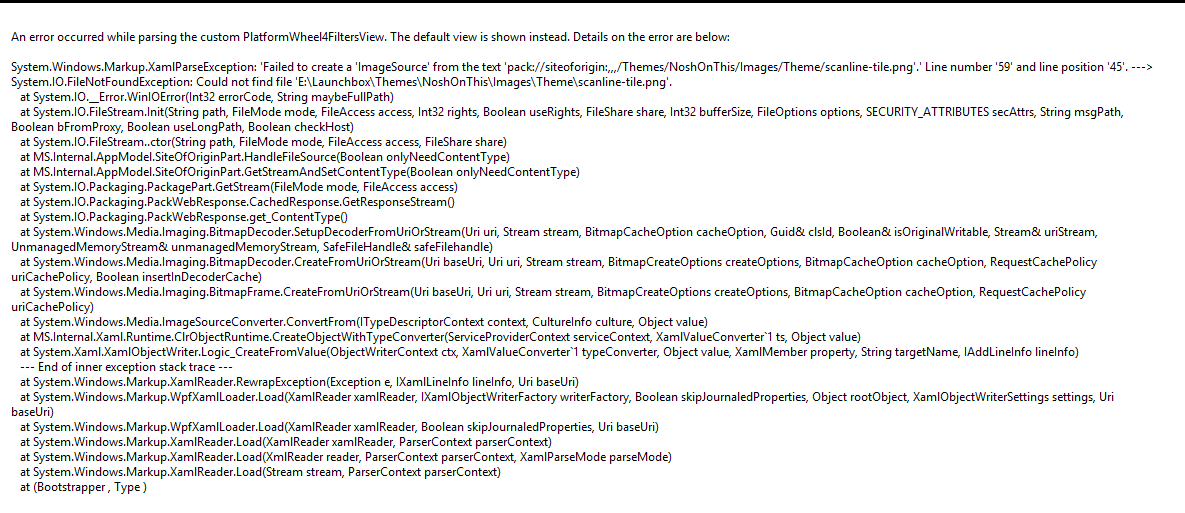Click the '(Bootstrapper , Type )' final line
The image size is (1185, 513).
83,487
